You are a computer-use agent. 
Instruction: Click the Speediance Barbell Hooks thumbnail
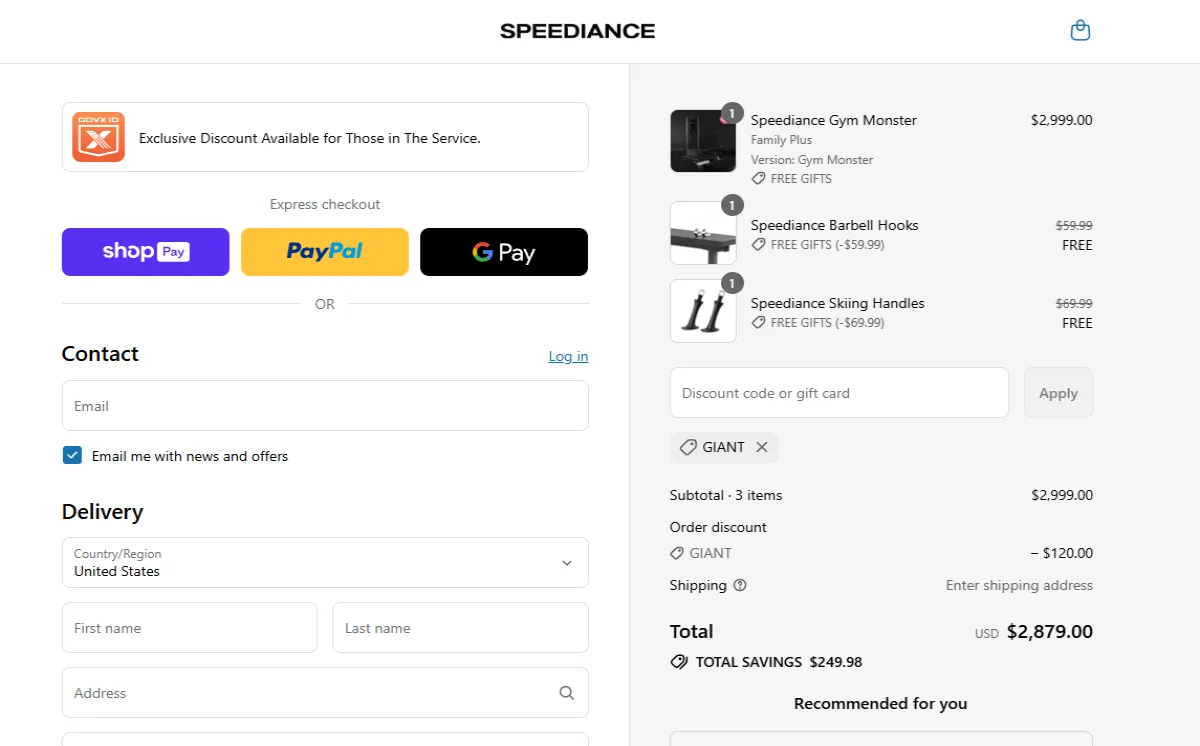702,233
